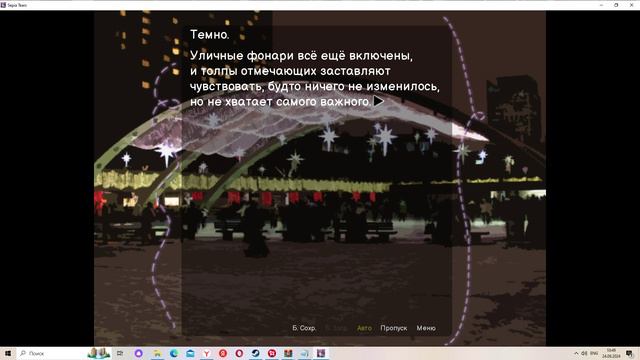The width and height of the screenshot is (640, 360).
Task: Launch the purple Alice assistant icon
Action: coord(138,353)
